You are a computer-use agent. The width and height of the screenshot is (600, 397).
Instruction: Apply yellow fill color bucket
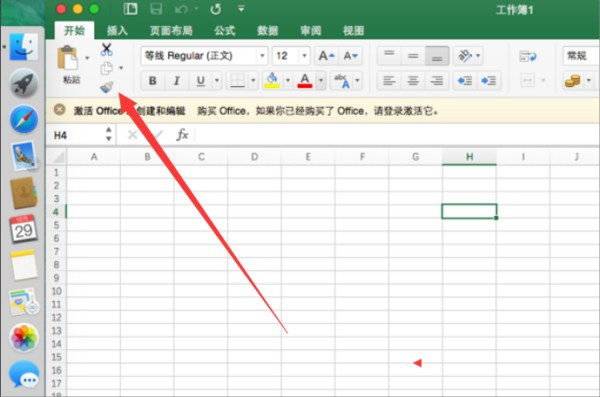click(x=272, y=80)
